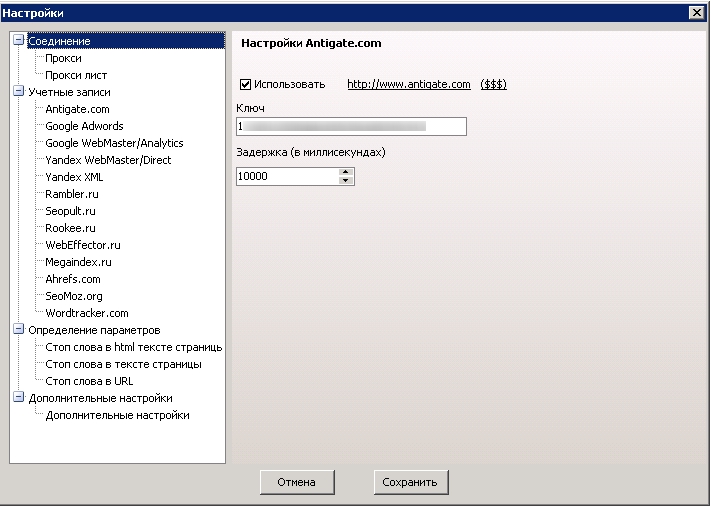Select the child Дополнительные настройки tree item
This screenshot has height=506, width=711.
coord(117,415)
